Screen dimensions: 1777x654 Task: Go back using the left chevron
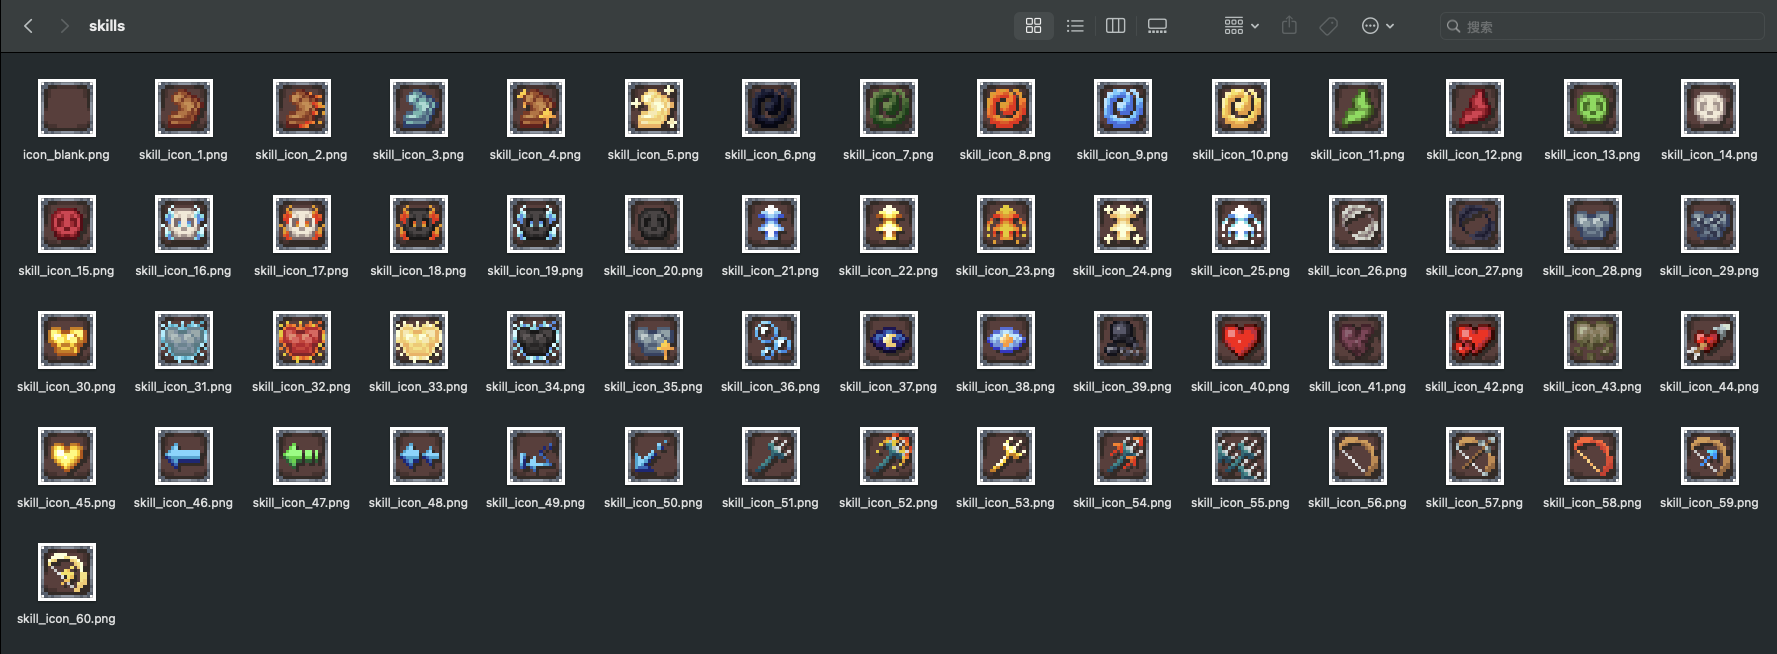tap(29, 26)
